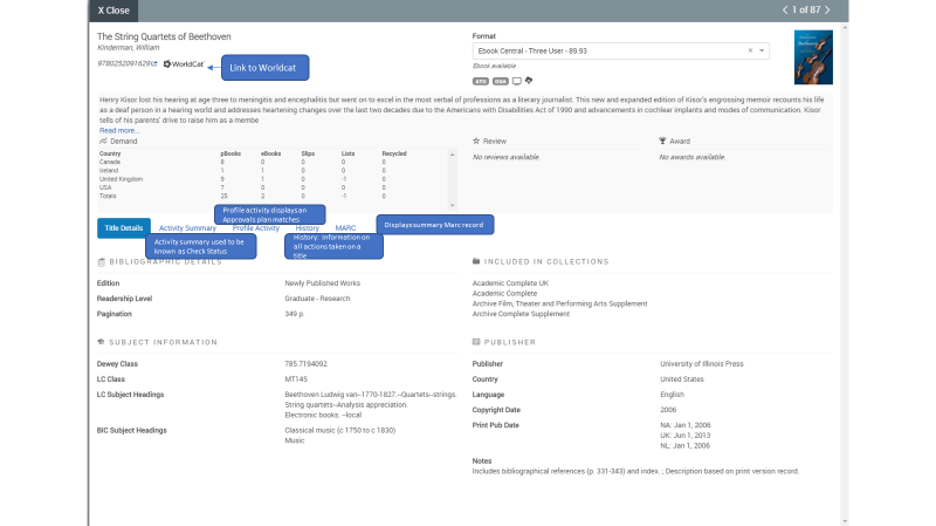Click the Recycled column header
This screenshot has width=936, height=526.
coord(394,153)
